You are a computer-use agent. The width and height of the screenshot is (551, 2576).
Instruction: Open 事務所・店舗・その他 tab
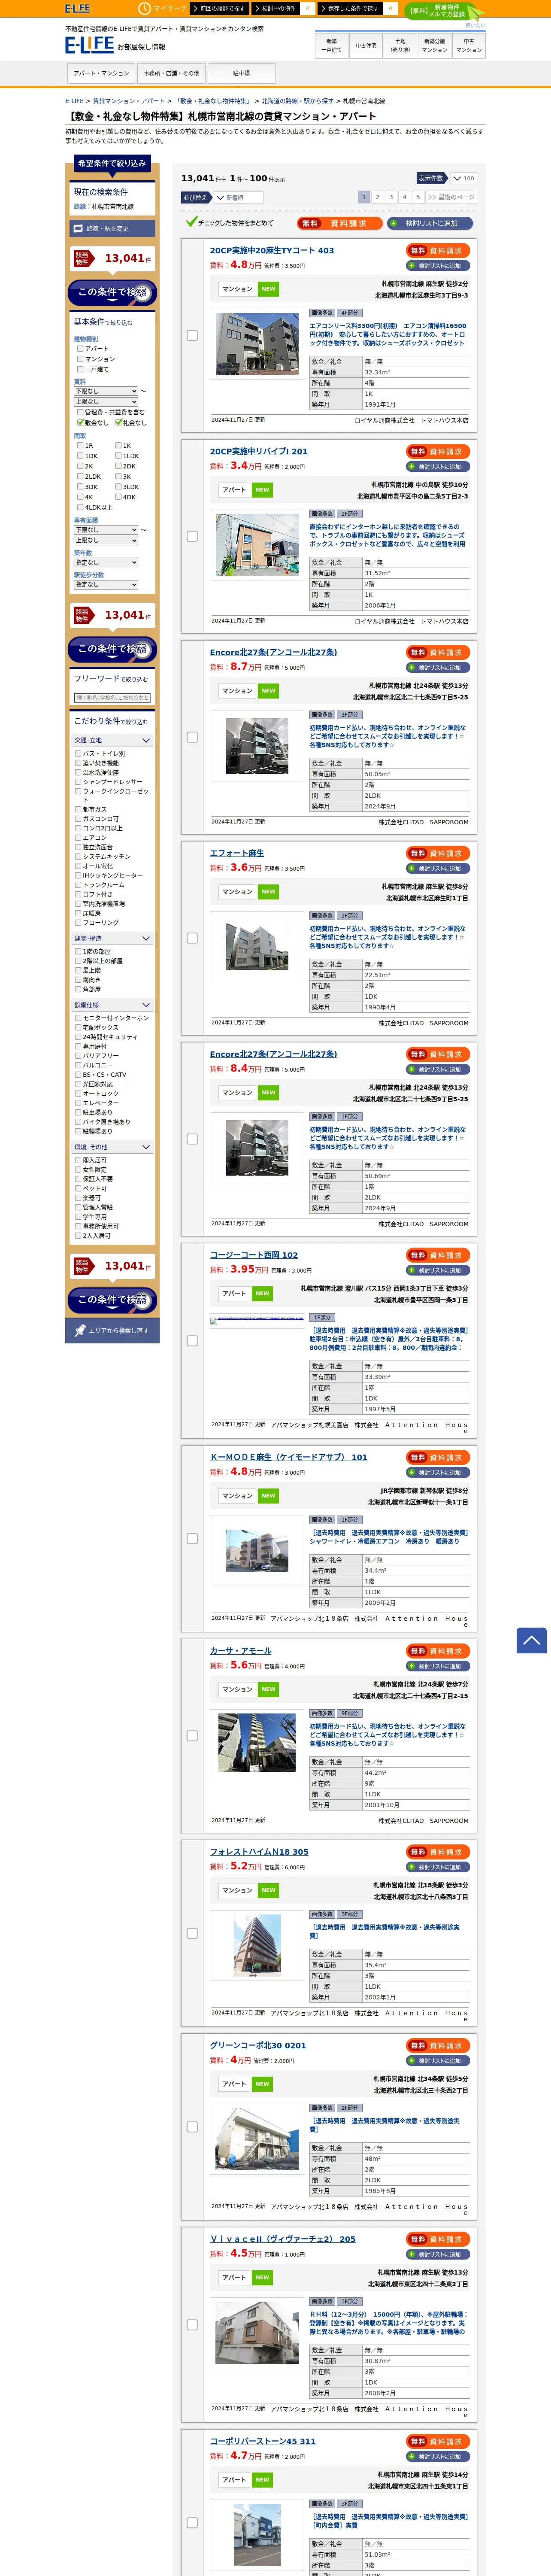pos(171,73)
